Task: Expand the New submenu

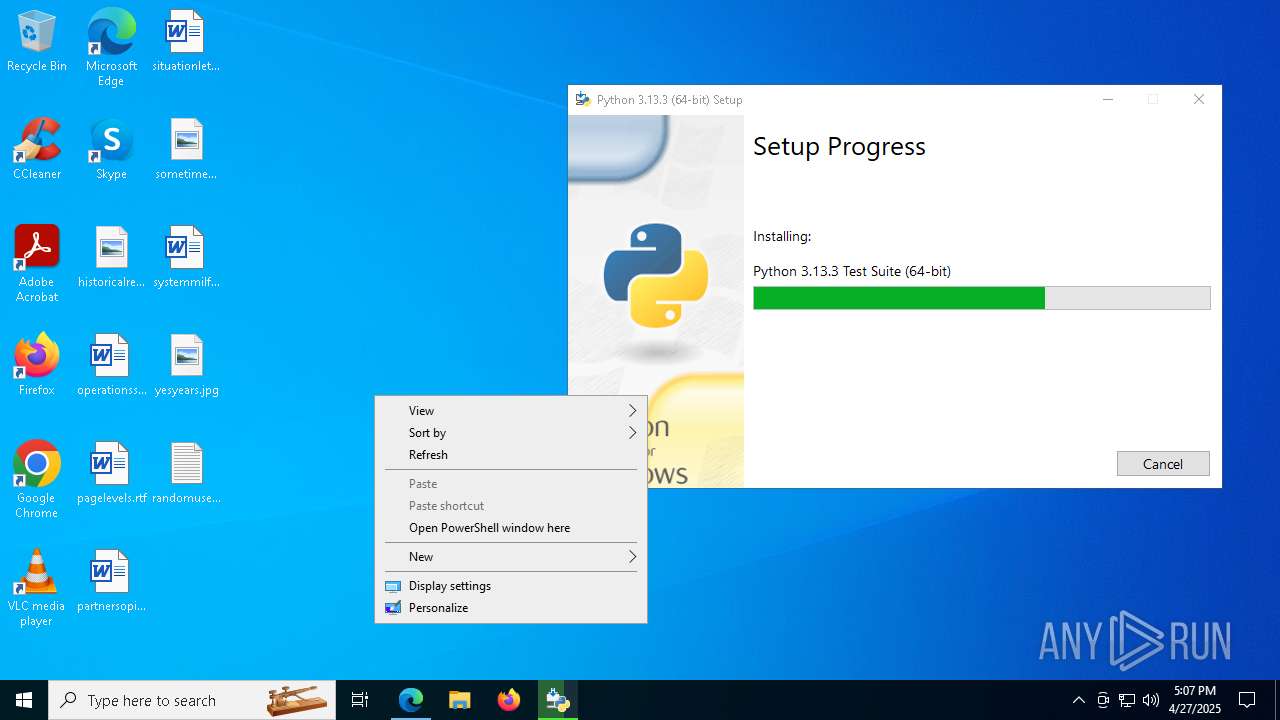Action: pos(511,557)
